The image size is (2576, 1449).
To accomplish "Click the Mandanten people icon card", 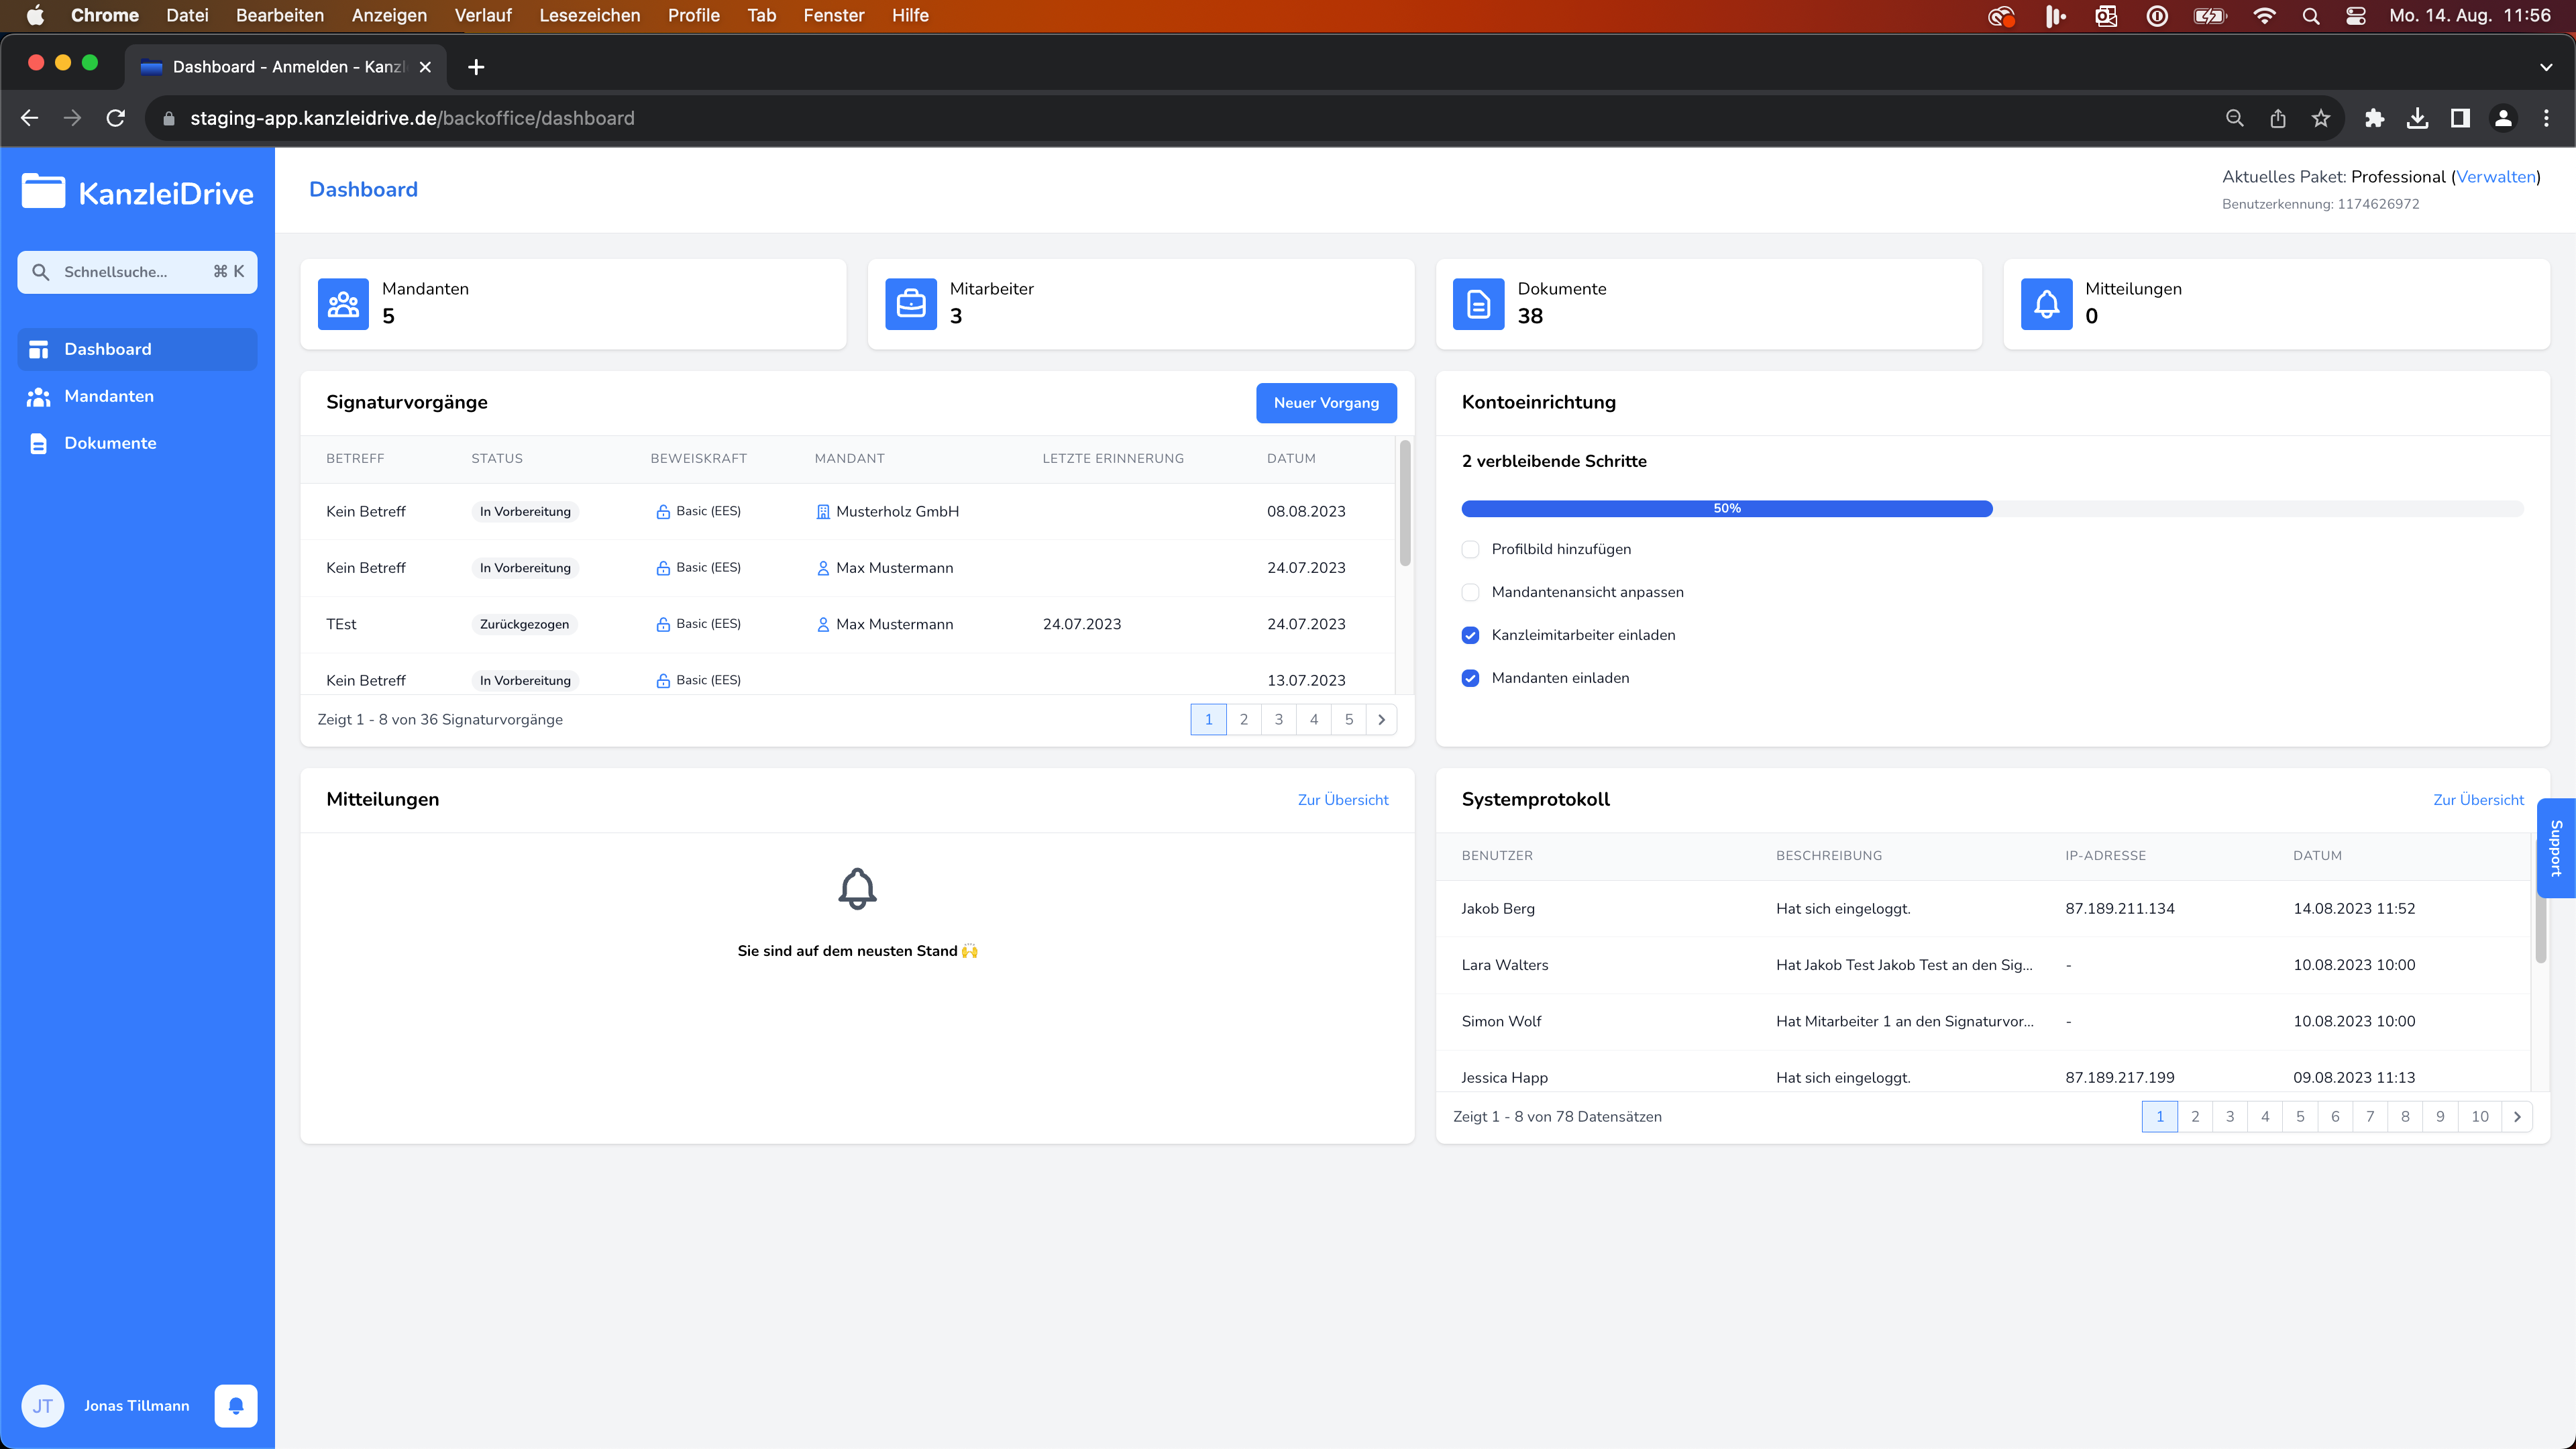I will point(343,304).
